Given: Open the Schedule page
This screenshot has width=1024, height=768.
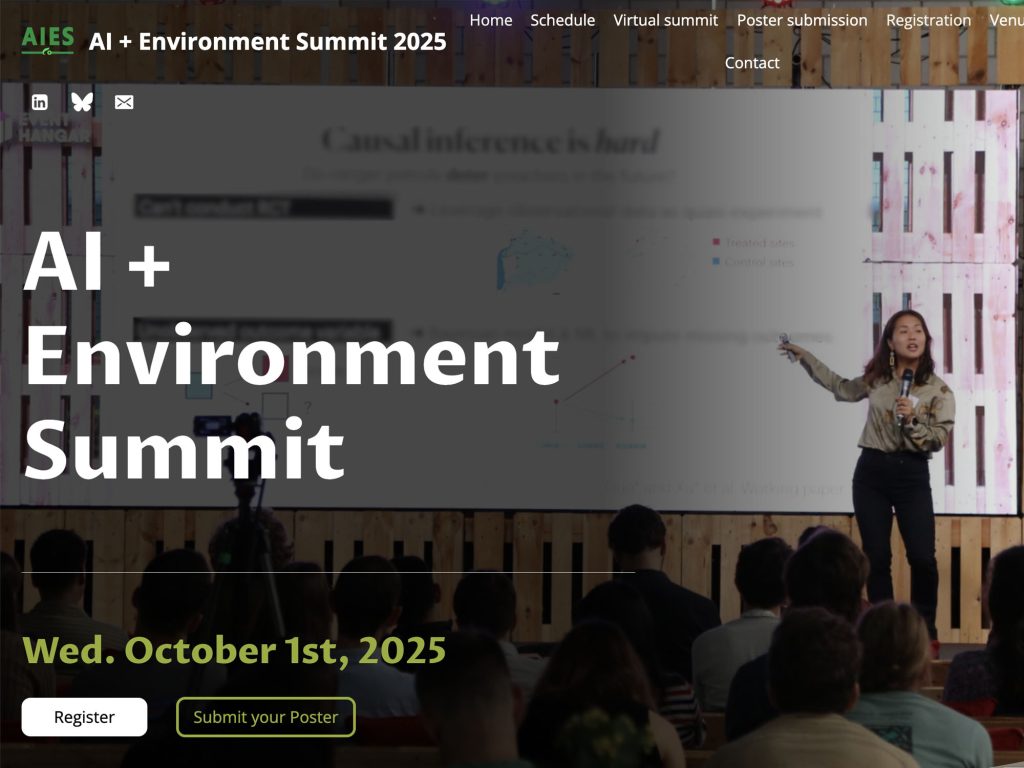Looking at the screenshot, I should click(563, 20).
